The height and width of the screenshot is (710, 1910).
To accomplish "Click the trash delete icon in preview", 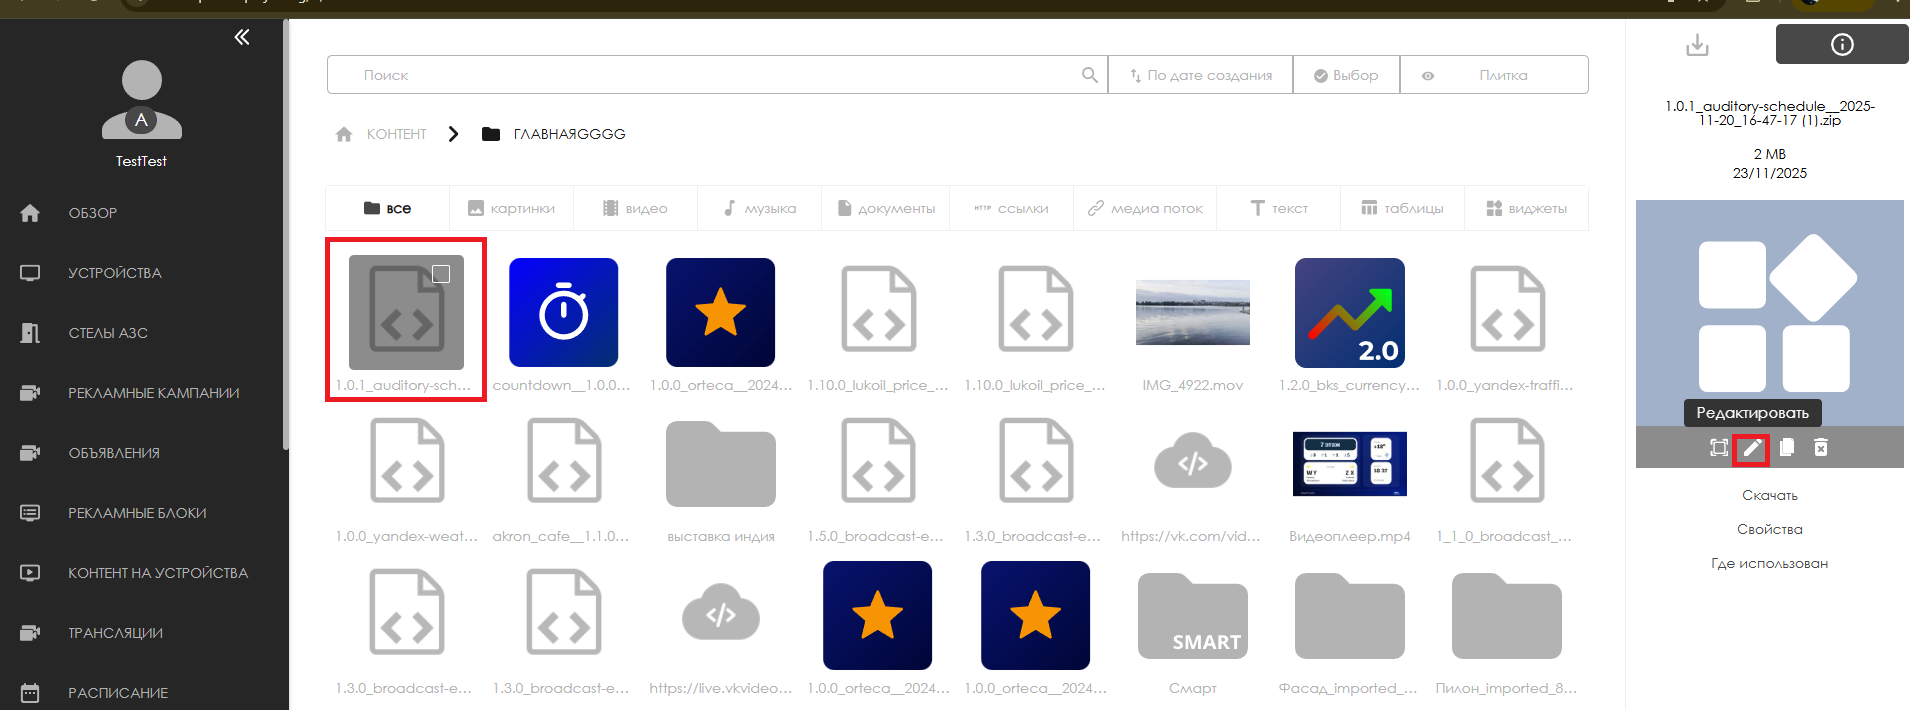I will [1821, 448].
